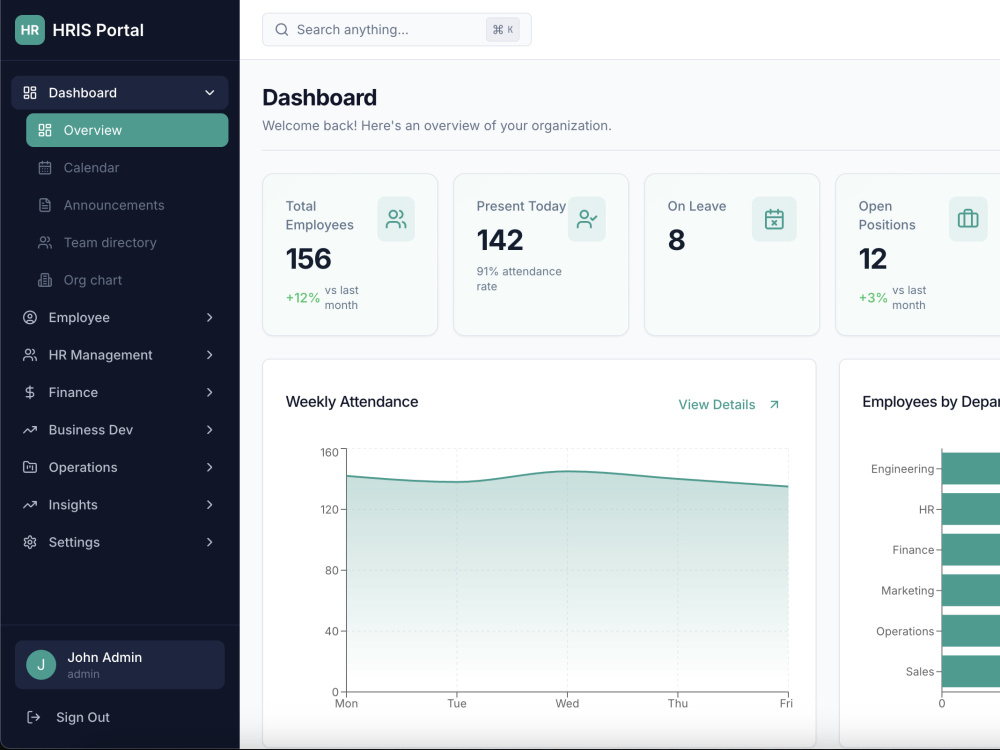The width and height of the screenshot is (1000, 750).
Task: Collapse the Dashboard menu chevron
Action: (x=209, y=92)
